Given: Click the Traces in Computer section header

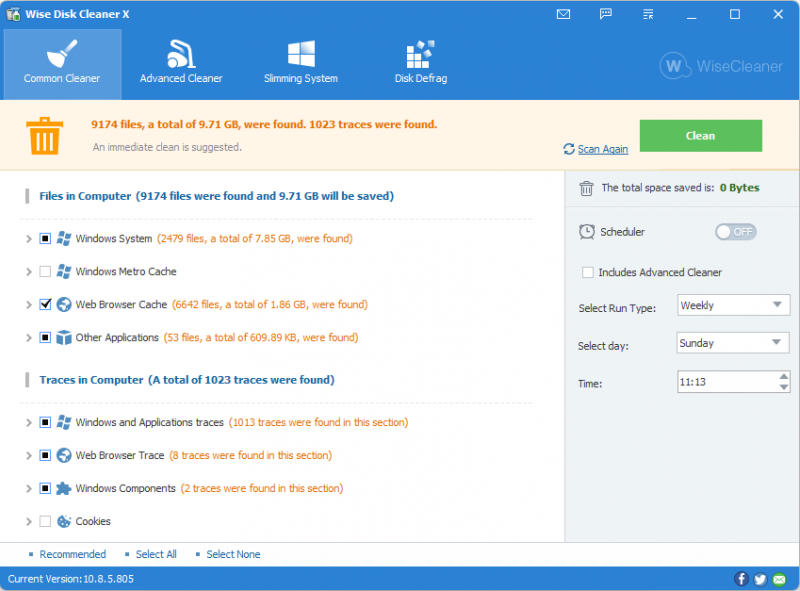Looking at the screenshot, I should coord(187,380).
